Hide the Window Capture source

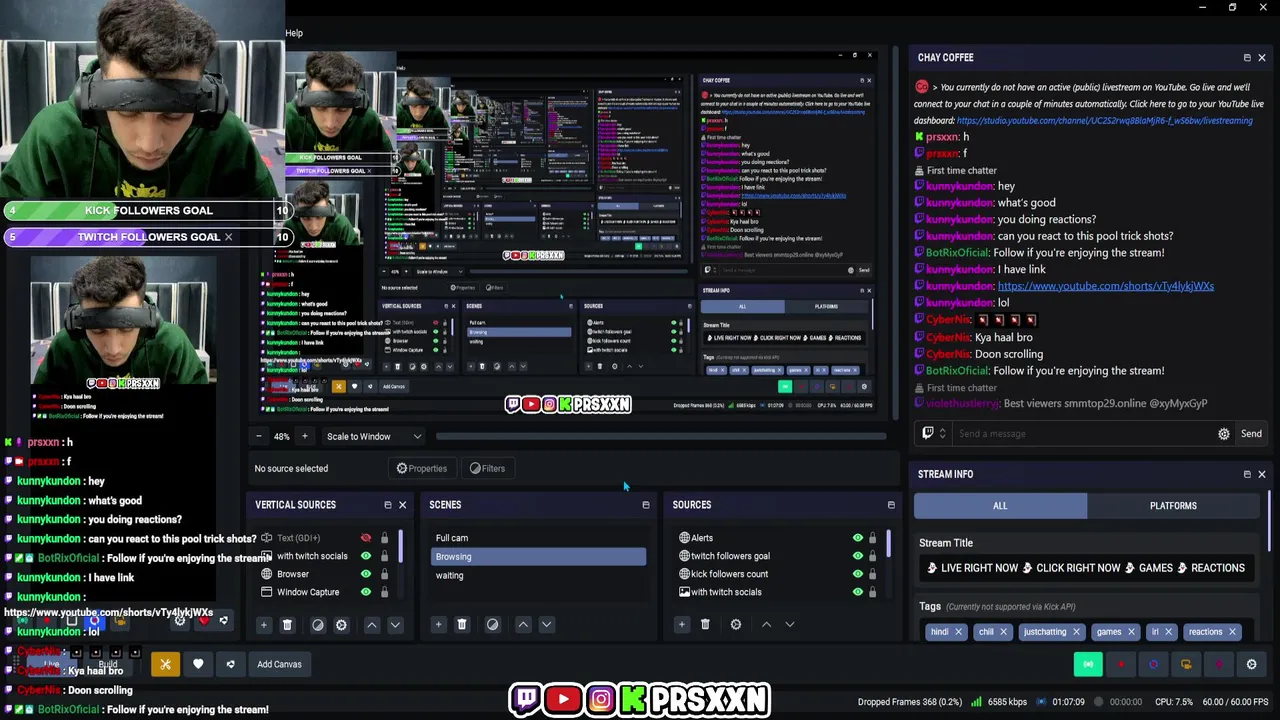366,592
